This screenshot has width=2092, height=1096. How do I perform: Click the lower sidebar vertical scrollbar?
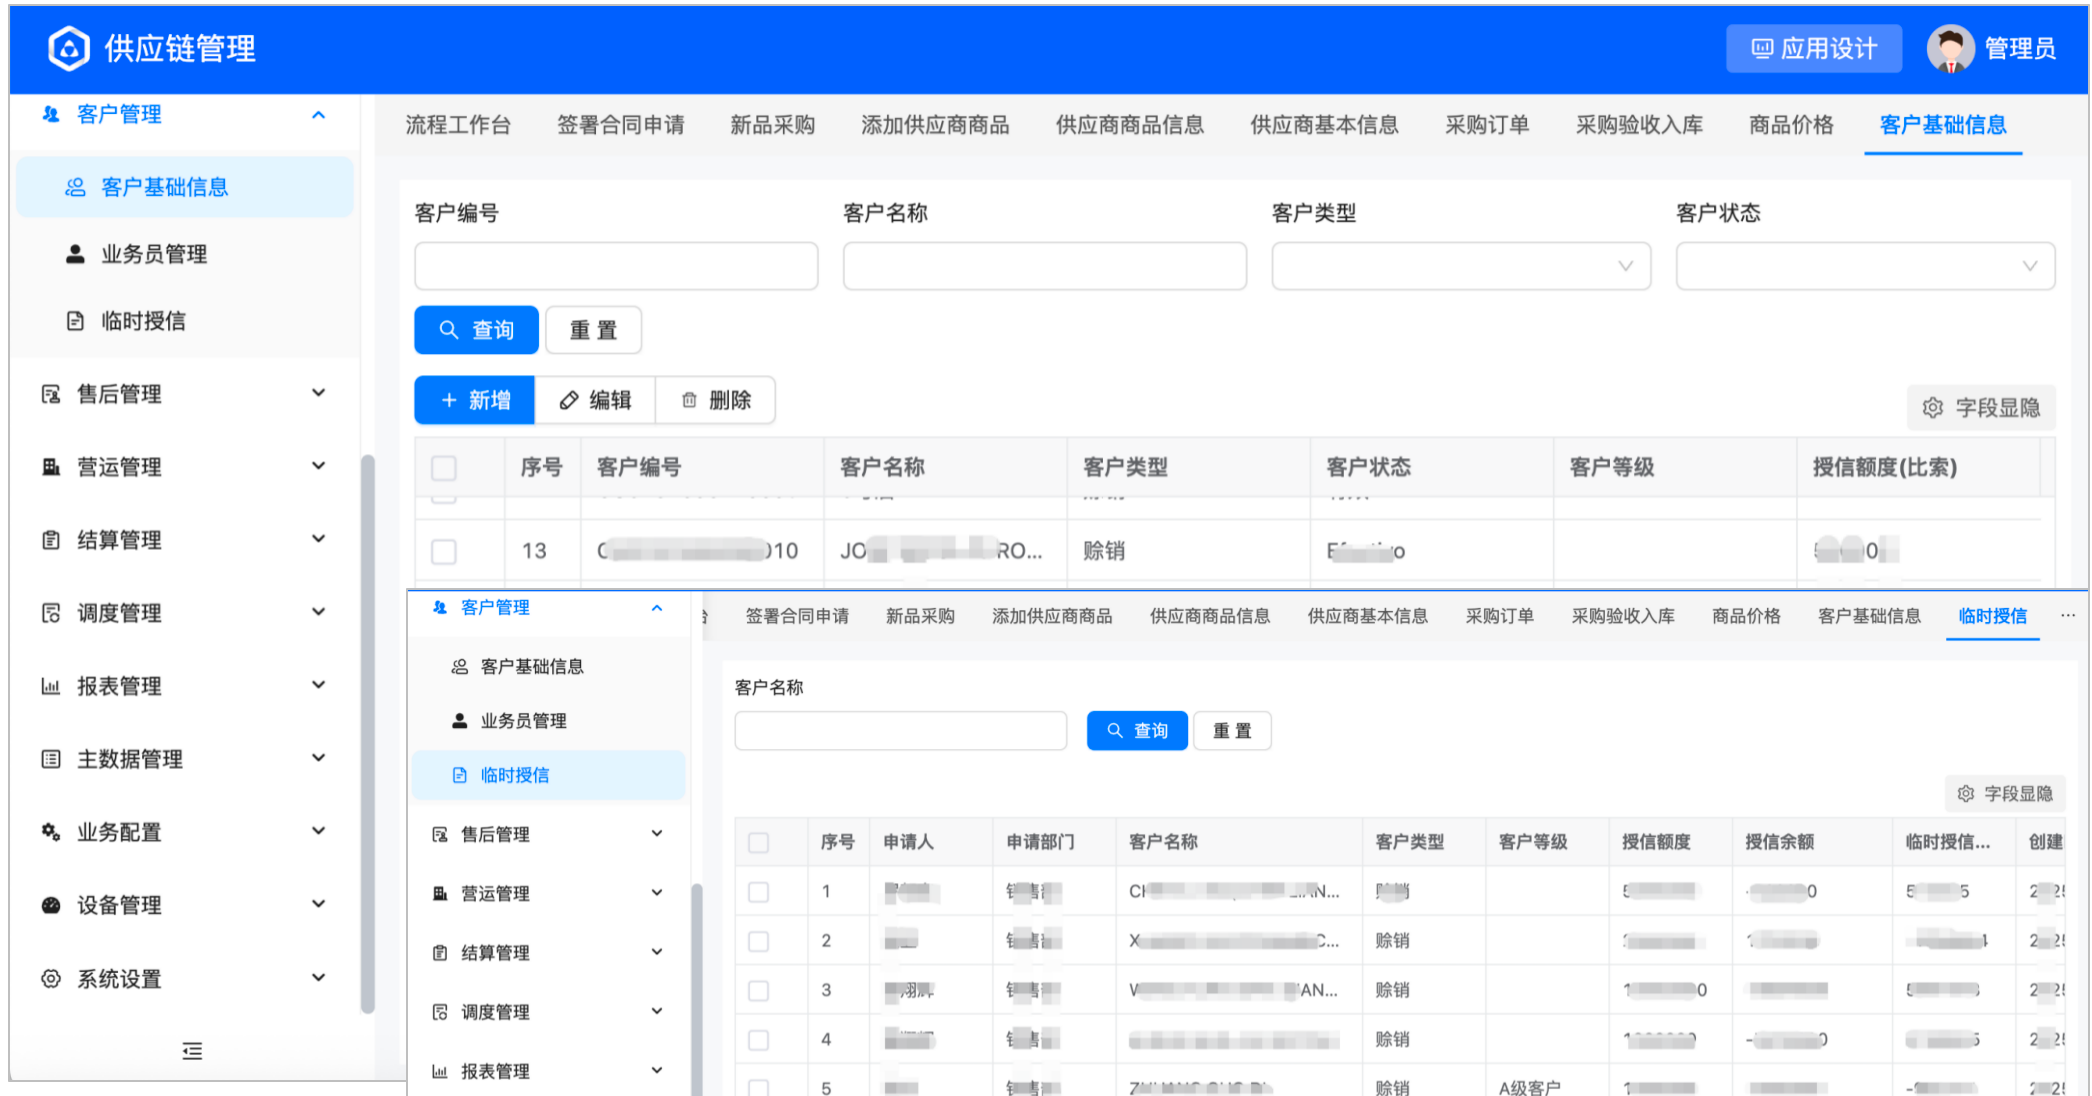[x=696, y=990]
